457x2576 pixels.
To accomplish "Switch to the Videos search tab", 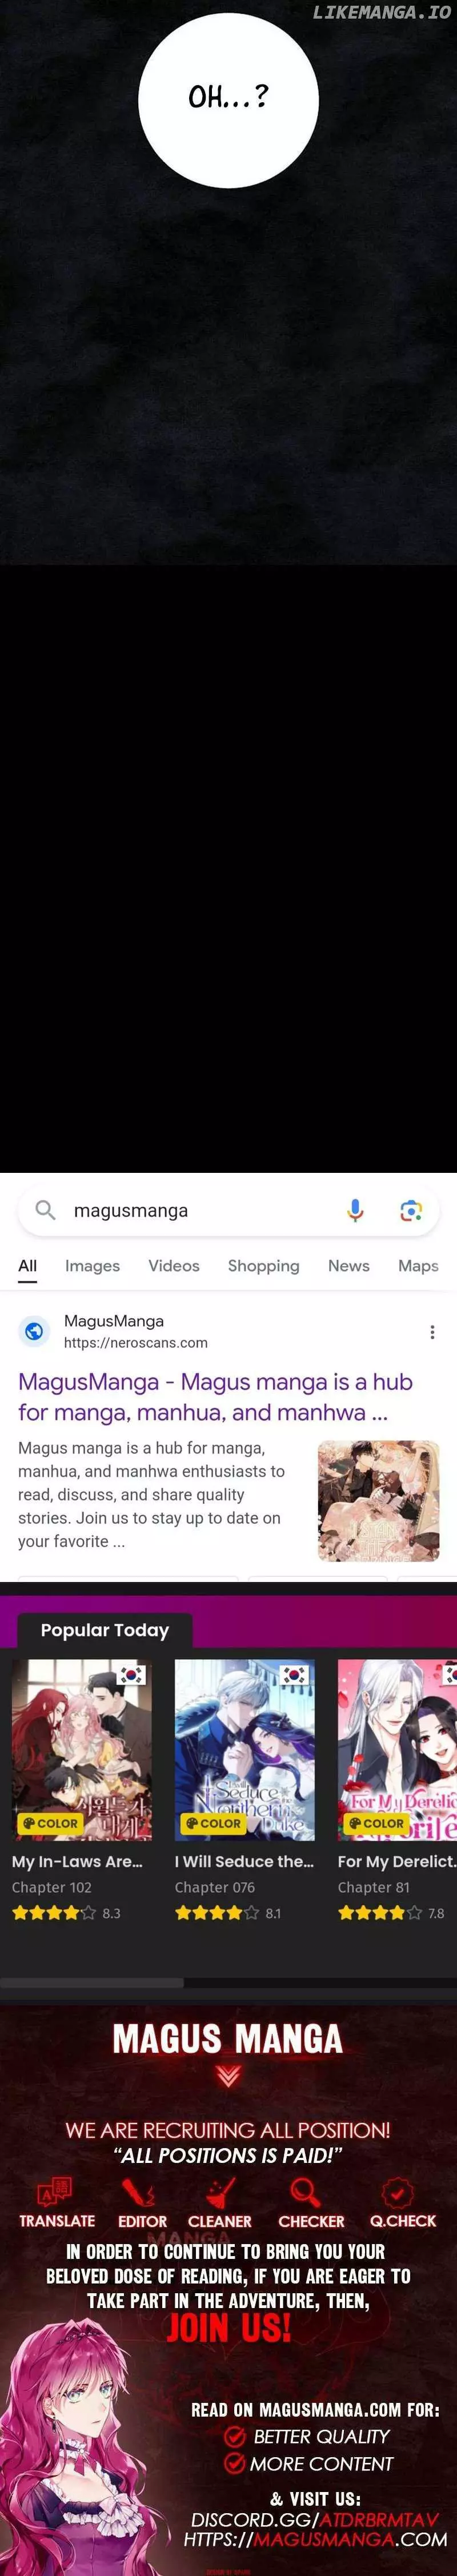I will [x=174, y=1266].
